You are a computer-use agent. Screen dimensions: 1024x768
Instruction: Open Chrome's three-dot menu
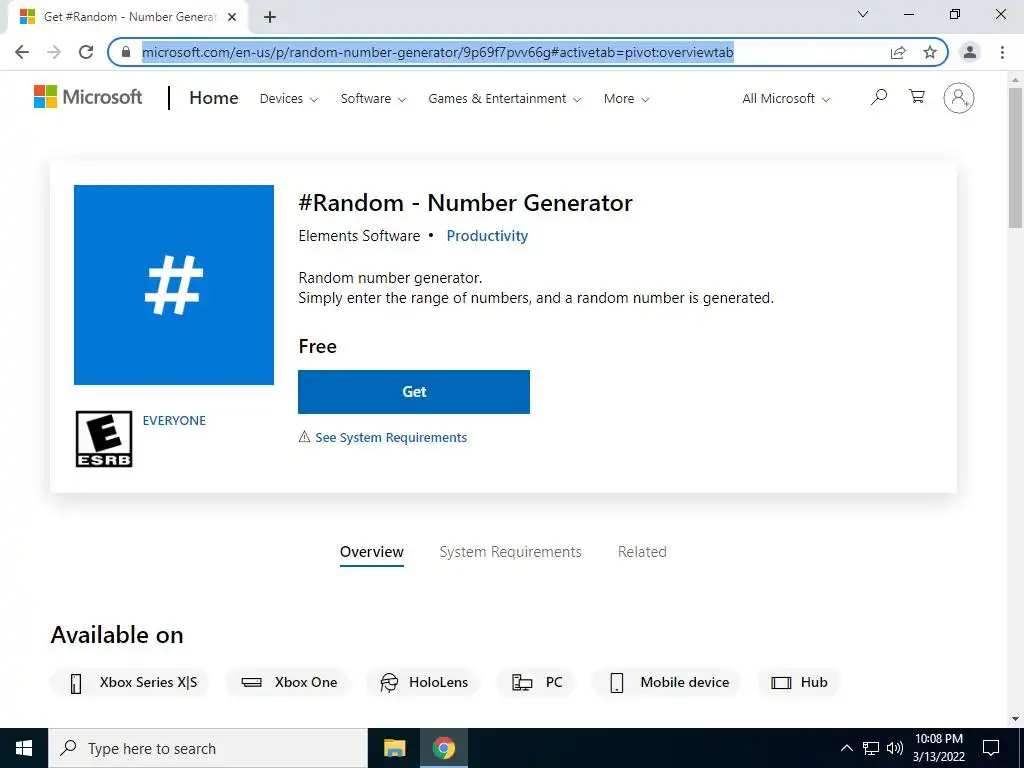[x=1002, y=52]
